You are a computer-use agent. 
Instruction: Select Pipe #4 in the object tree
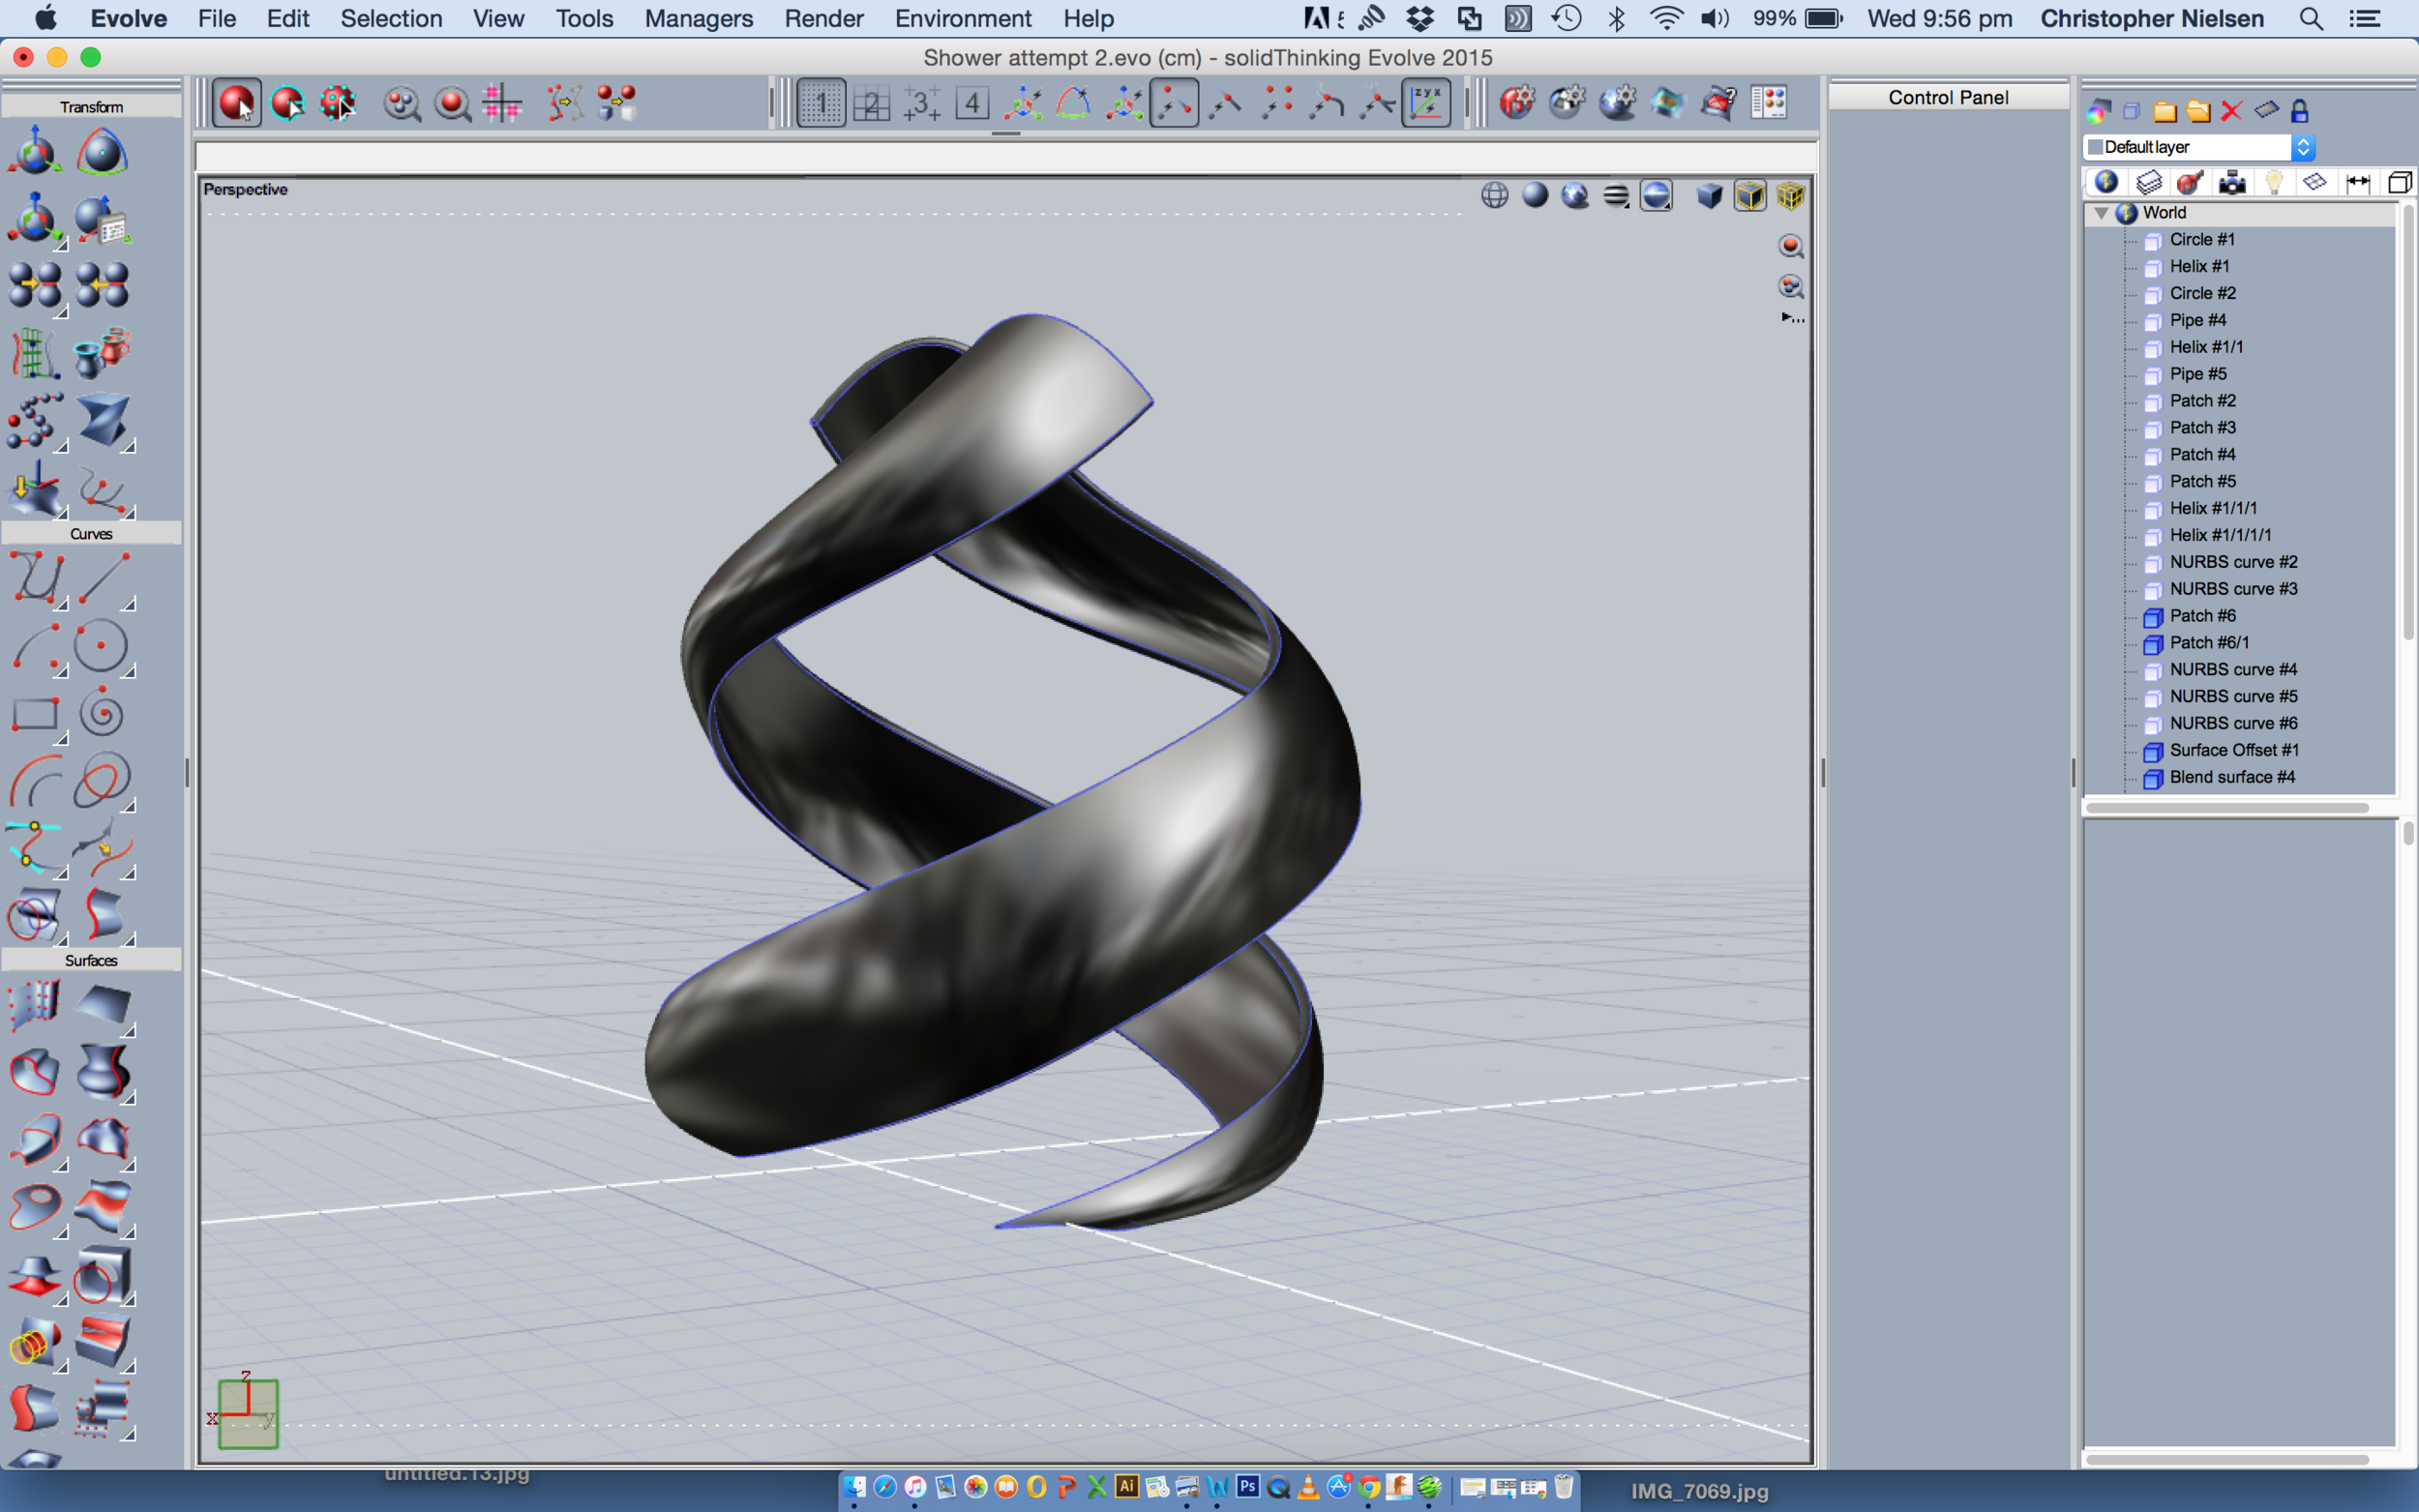(x=2197, y=320)
